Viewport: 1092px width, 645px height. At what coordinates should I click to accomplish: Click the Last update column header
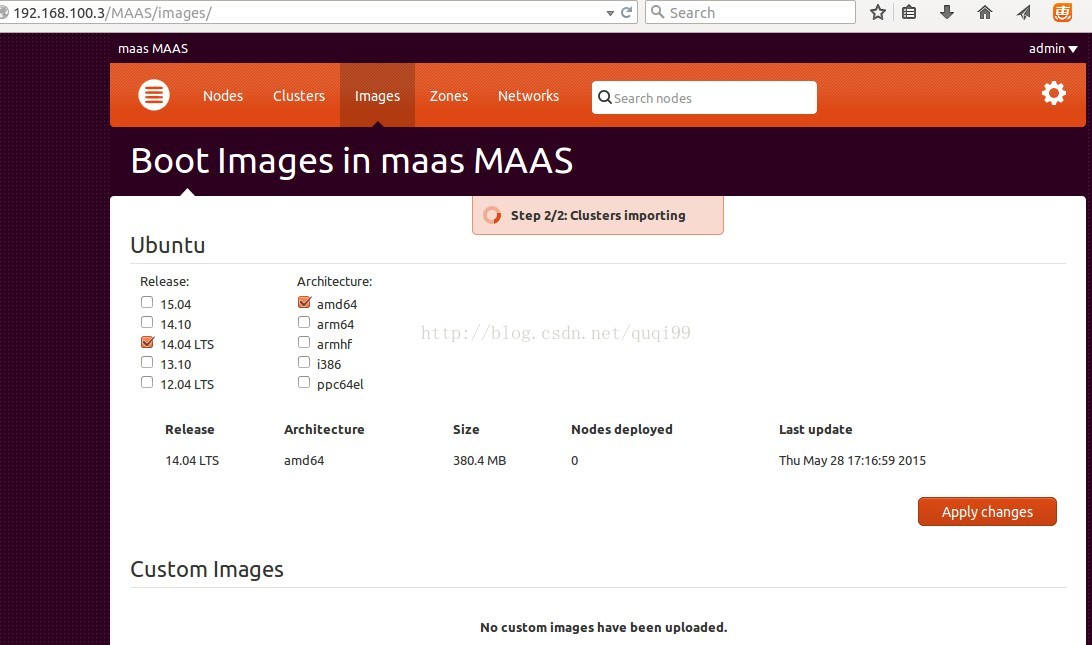[x=816, y=429]
